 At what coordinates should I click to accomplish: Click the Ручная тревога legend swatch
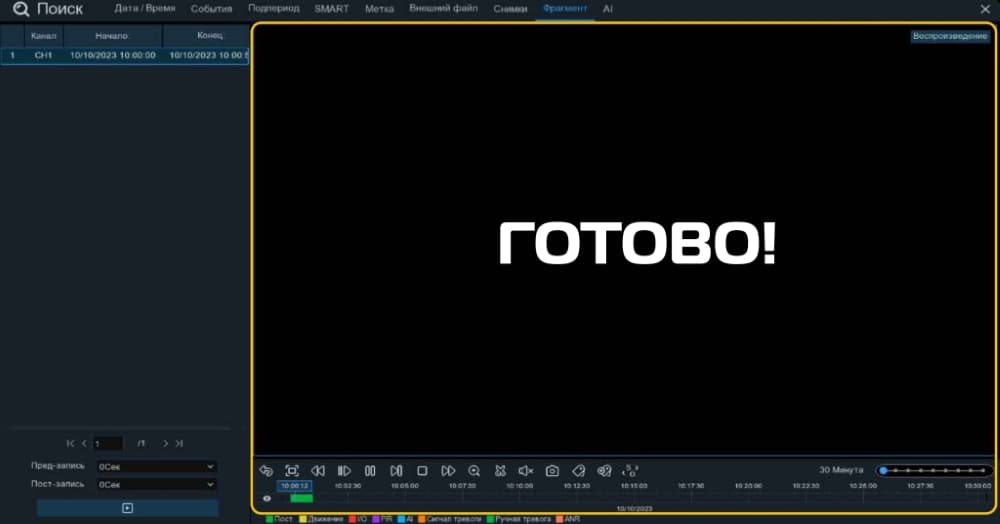point(490,520)
